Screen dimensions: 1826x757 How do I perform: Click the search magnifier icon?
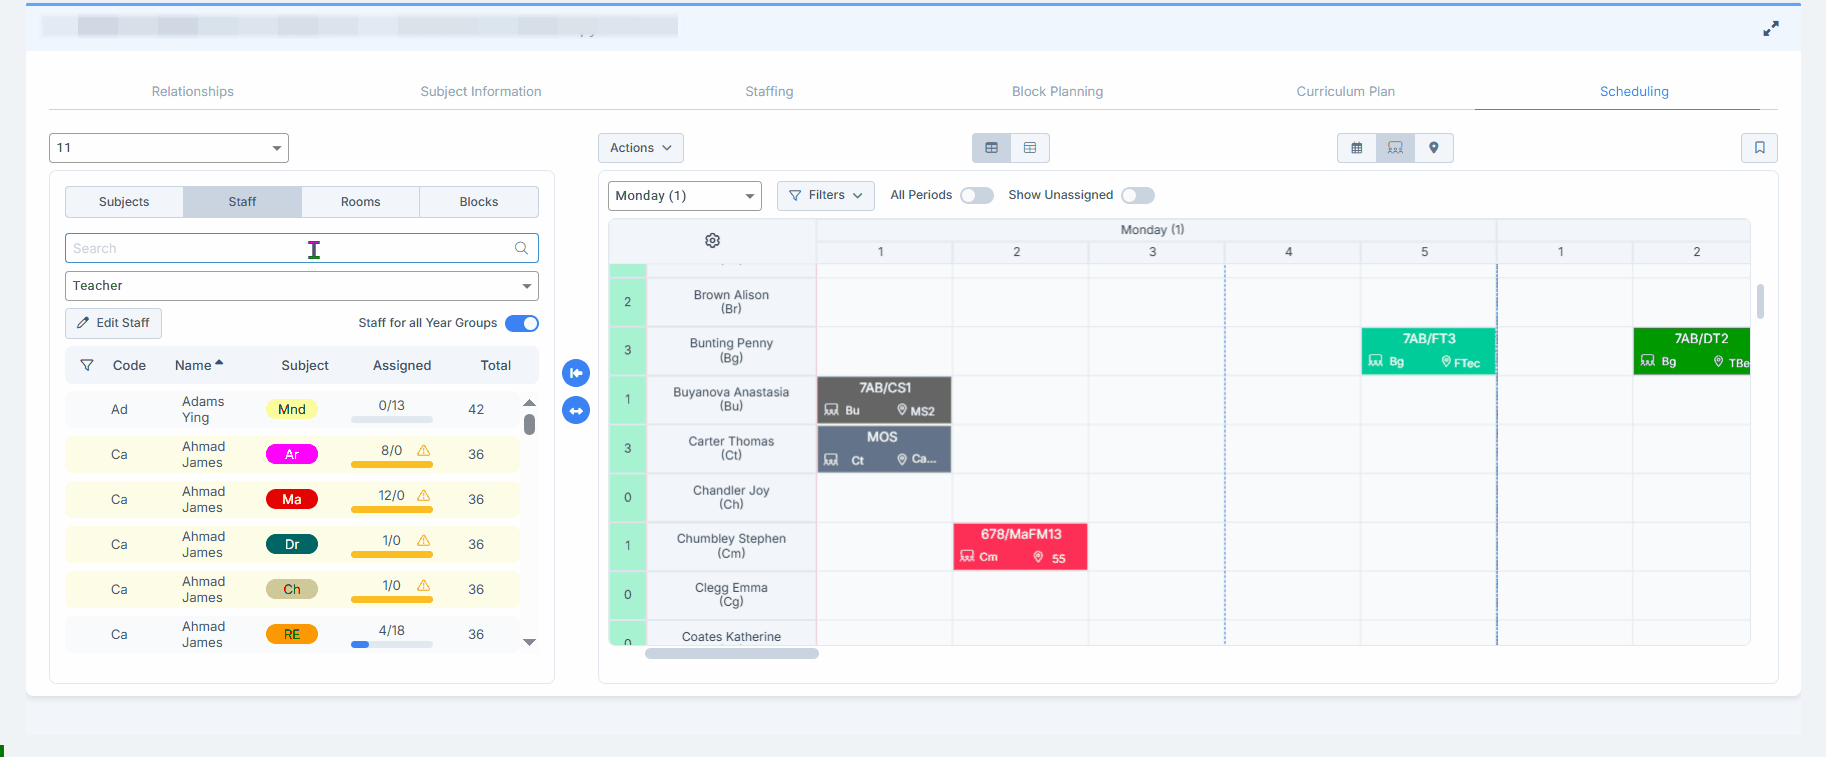[x=521, y=248]
